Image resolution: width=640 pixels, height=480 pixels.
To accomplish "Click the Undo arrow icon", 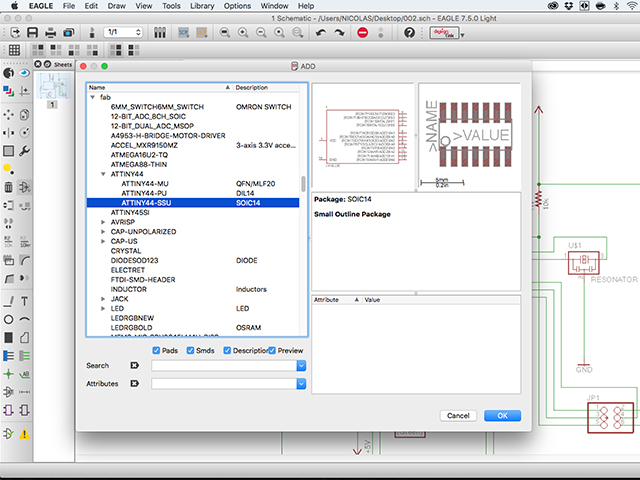I will tap(321, 33).
